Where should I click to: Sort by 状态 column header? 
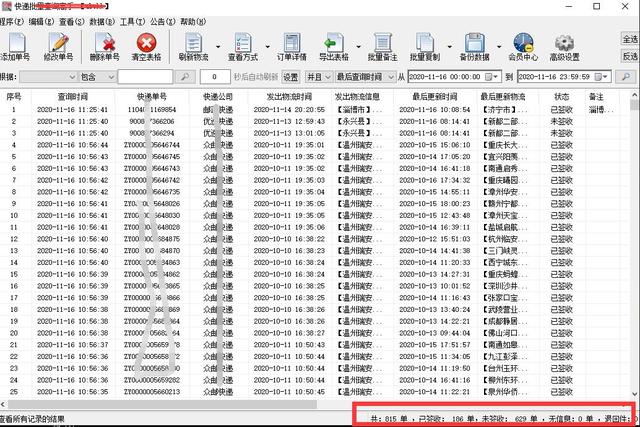562,97
